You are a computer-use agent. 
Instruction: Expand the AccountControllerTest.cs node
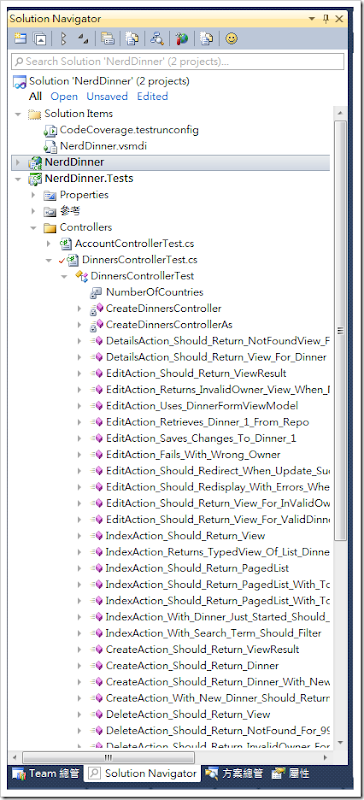(x=48, y=244)
